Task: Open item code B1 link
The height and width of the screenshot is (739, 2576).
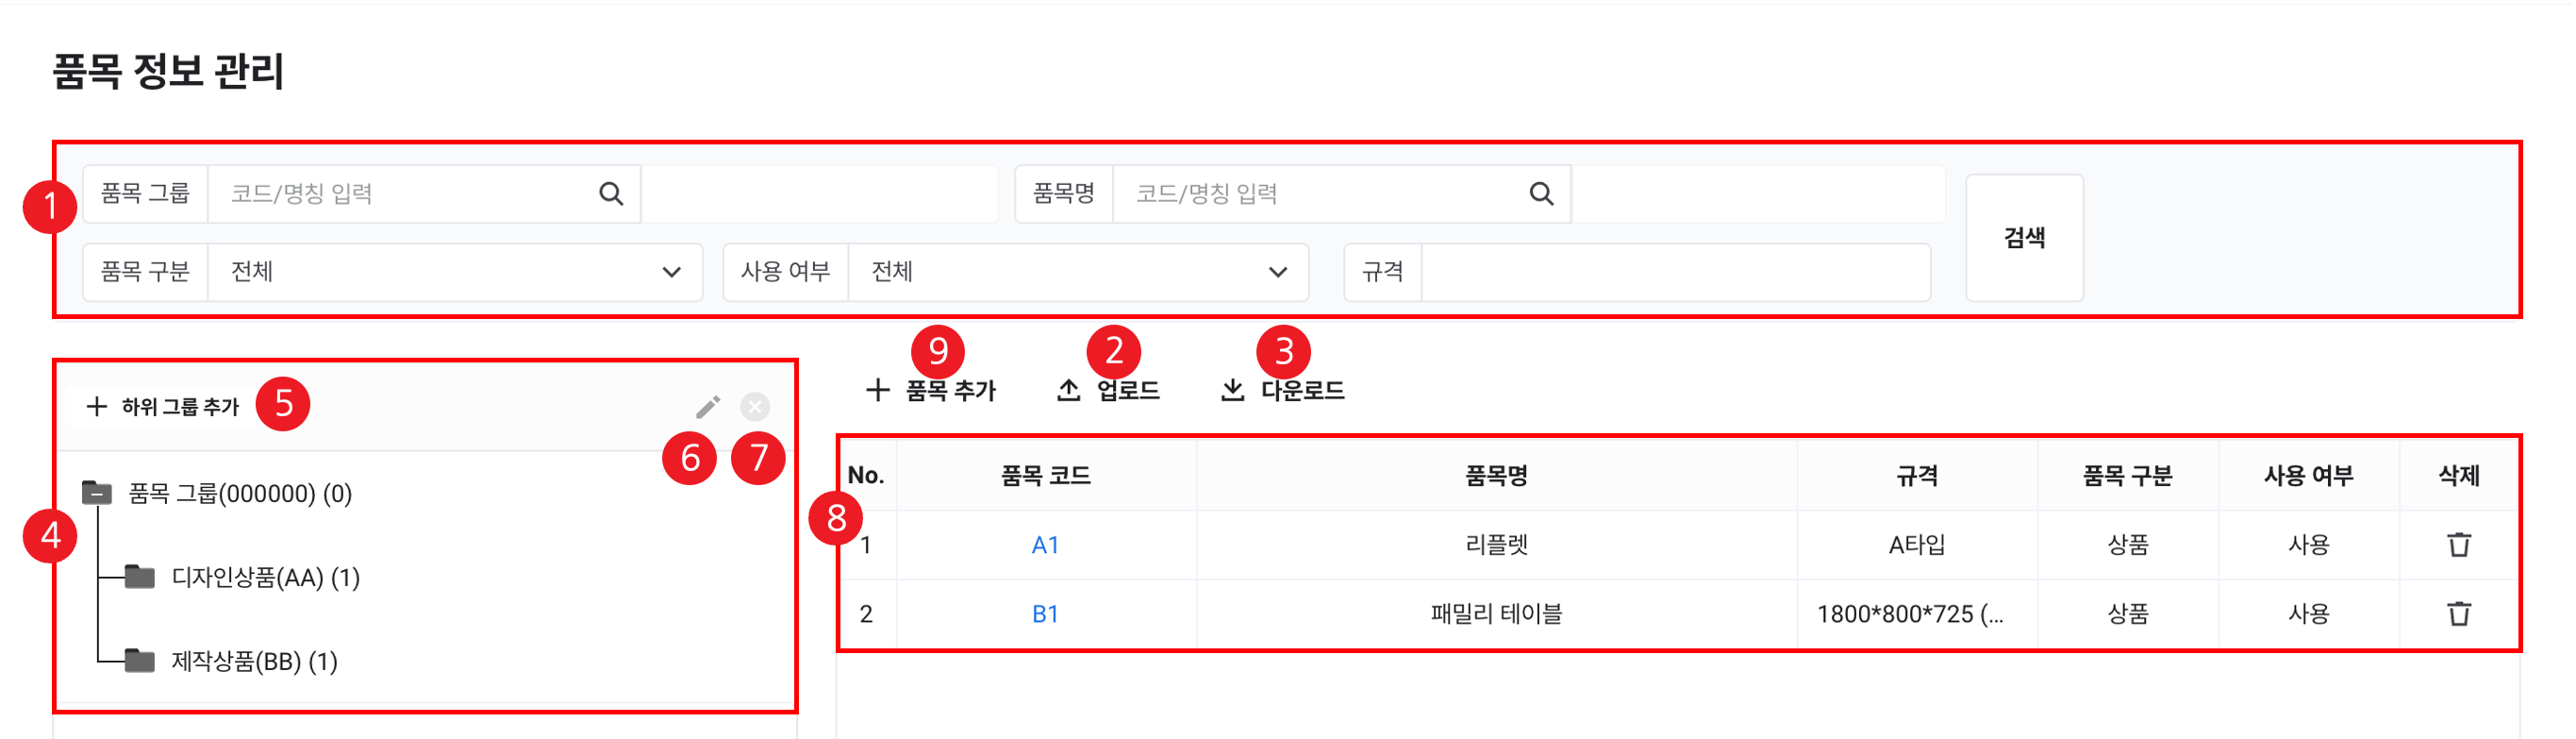Action: pyautogui.click(x=1045, y=614)
